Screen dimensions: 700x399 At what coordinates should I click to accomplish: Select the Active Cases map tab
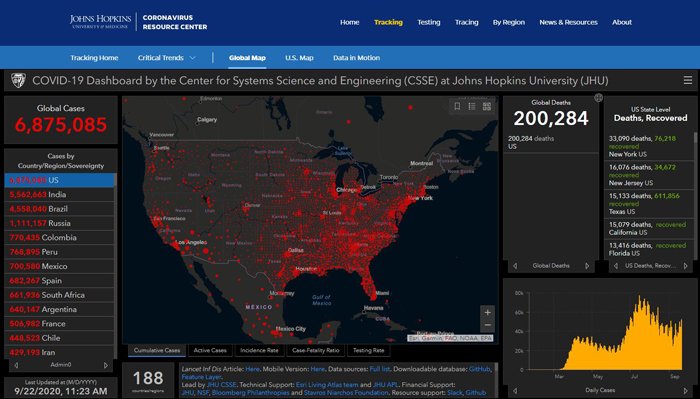210,351
